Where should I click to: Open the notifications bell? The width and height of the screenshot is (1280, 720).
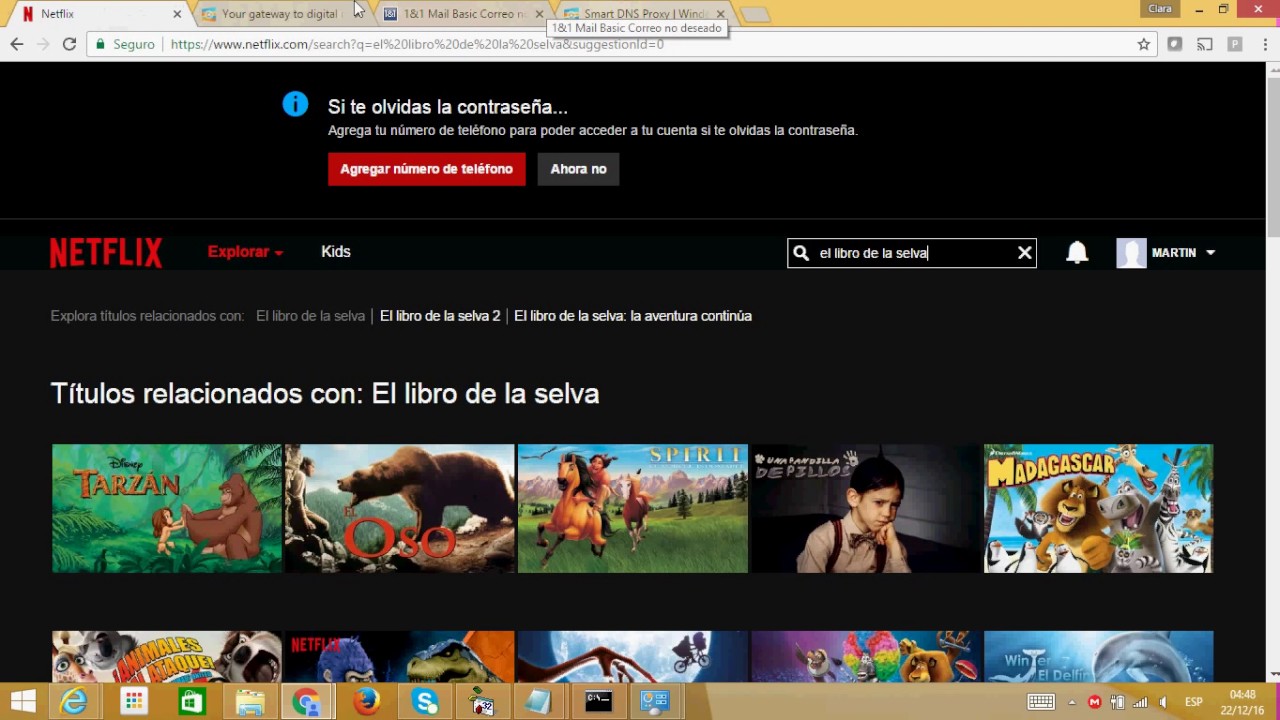[1077, 253]
